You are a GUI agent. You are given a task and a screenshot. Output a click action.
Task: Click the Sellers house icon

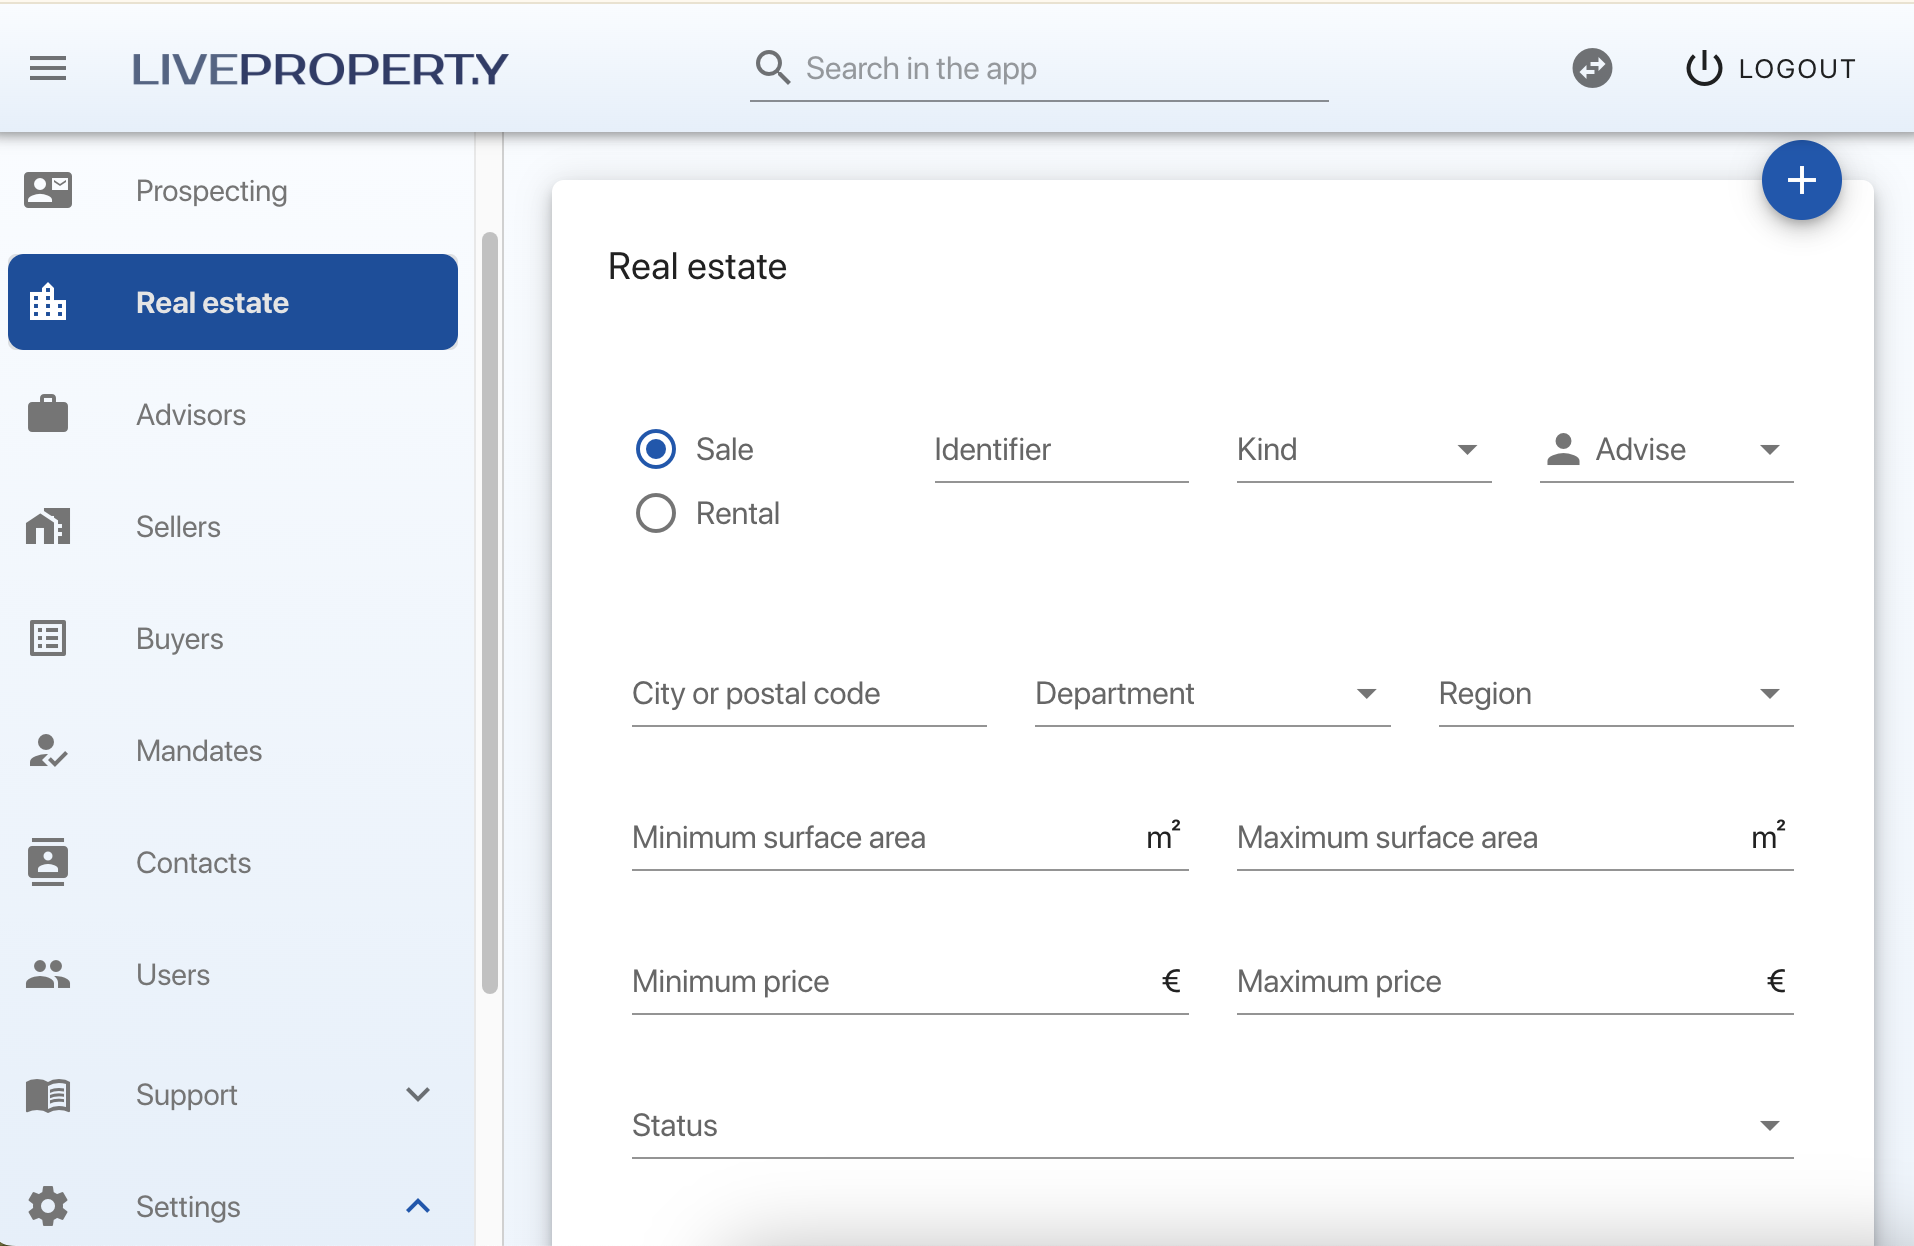pyautogui.click(x=48, y=526)
